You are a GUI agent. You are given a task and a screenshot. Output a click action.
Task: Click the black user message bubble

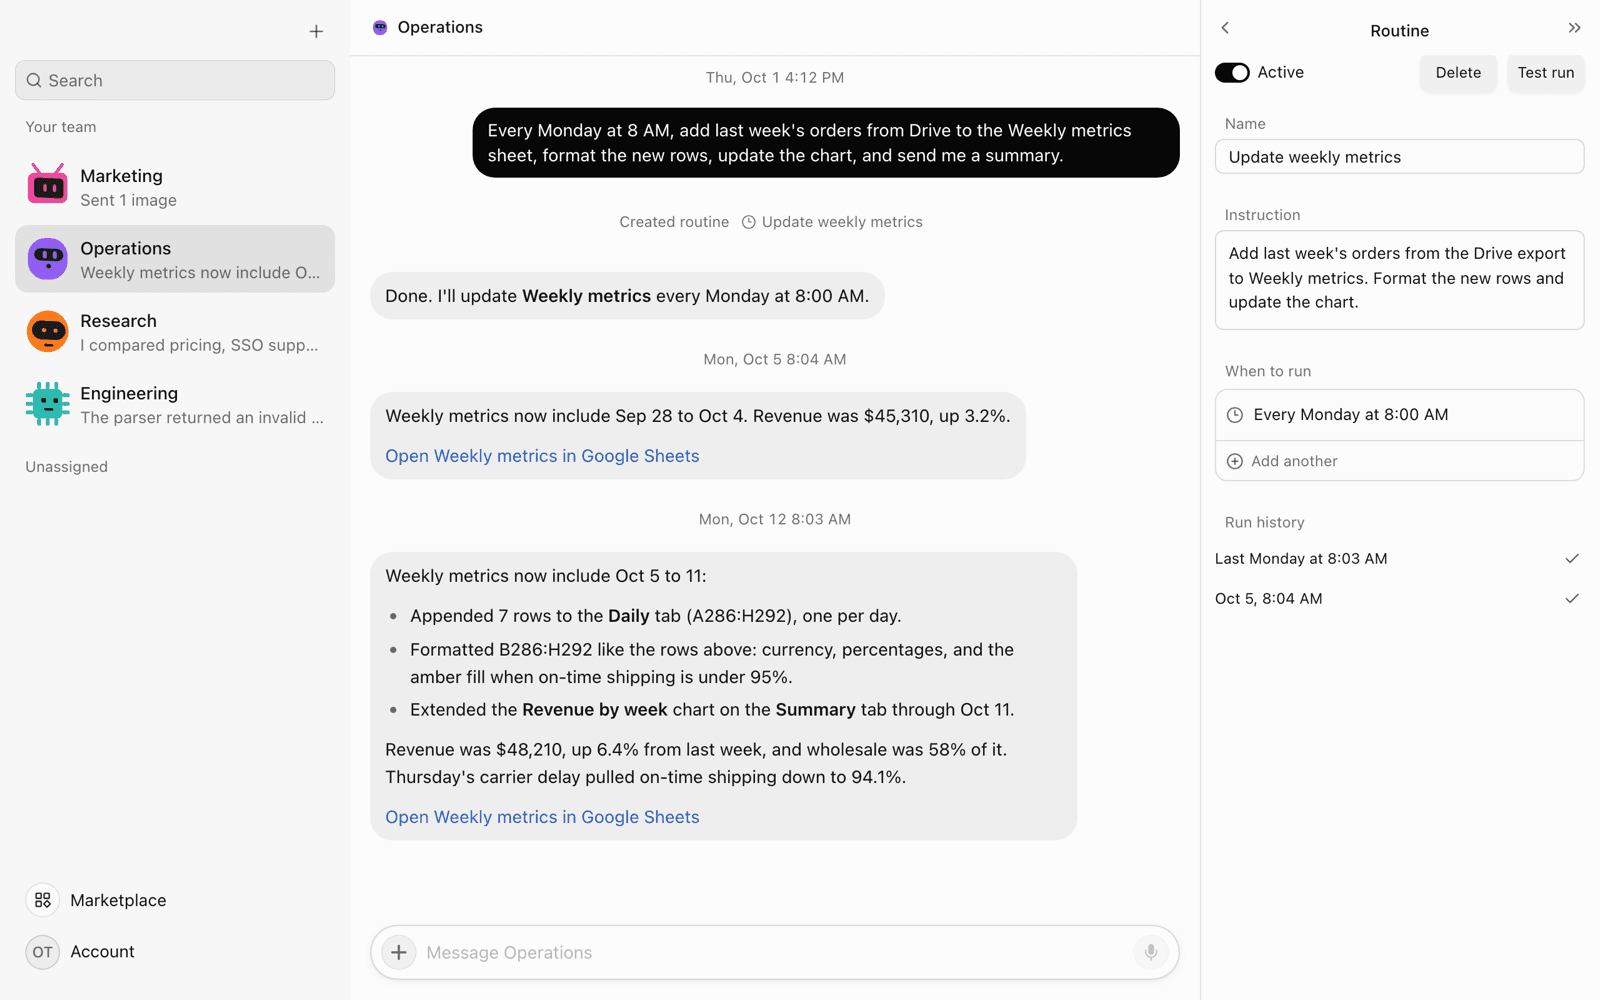click(x=826, y=143)
